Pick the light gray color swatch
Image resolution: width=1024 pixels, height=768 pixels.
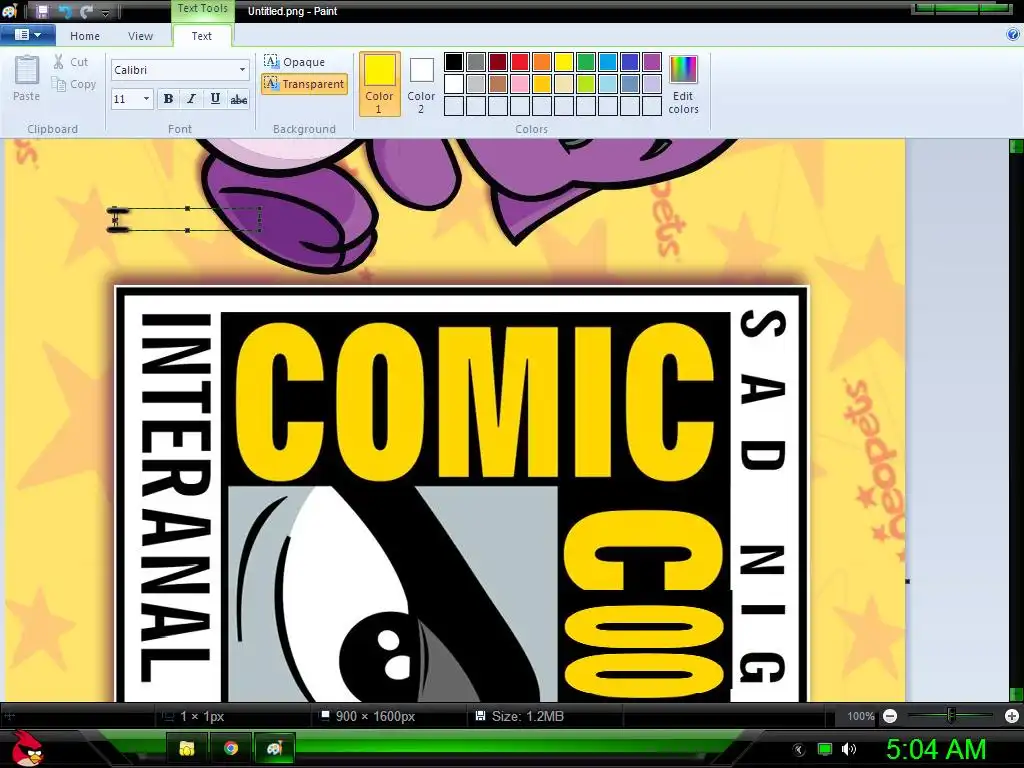pos(476,84)
